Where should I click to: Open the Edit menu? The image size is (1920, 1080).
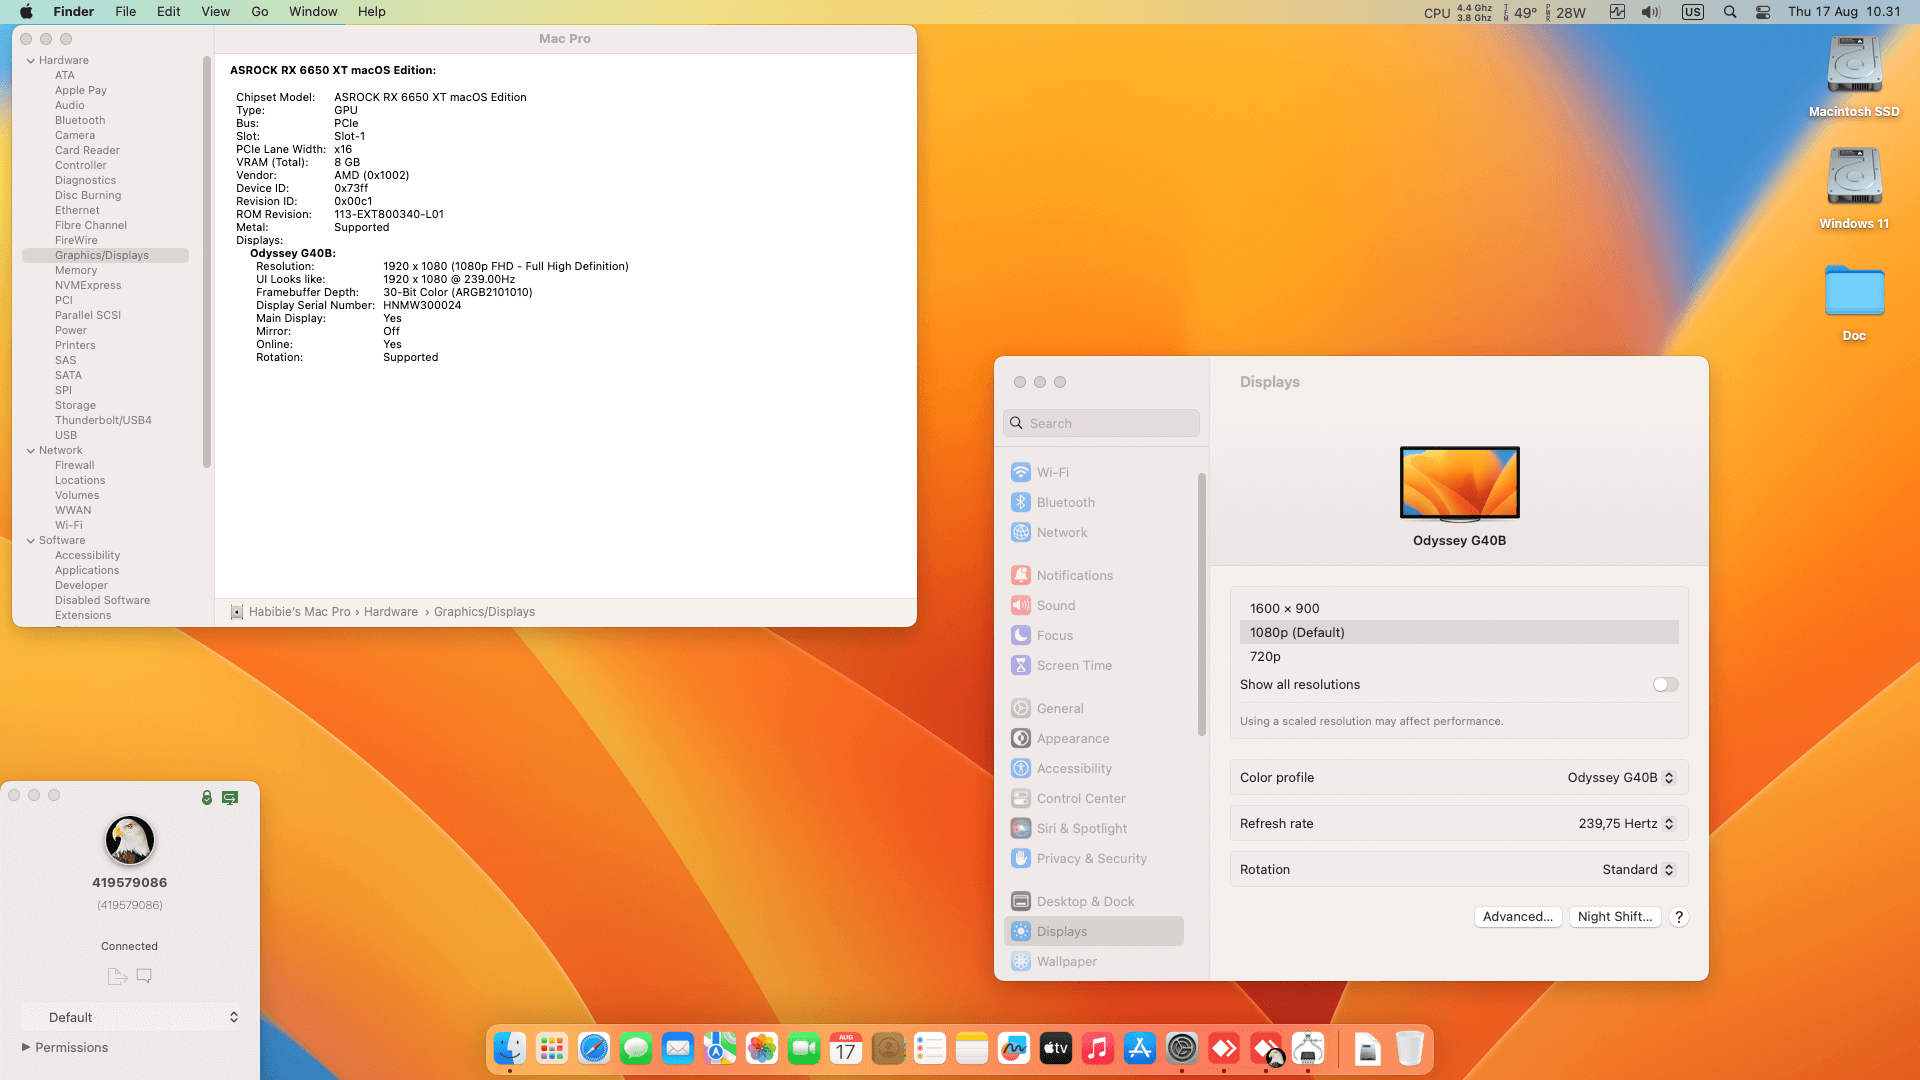(x=168, y=12)
